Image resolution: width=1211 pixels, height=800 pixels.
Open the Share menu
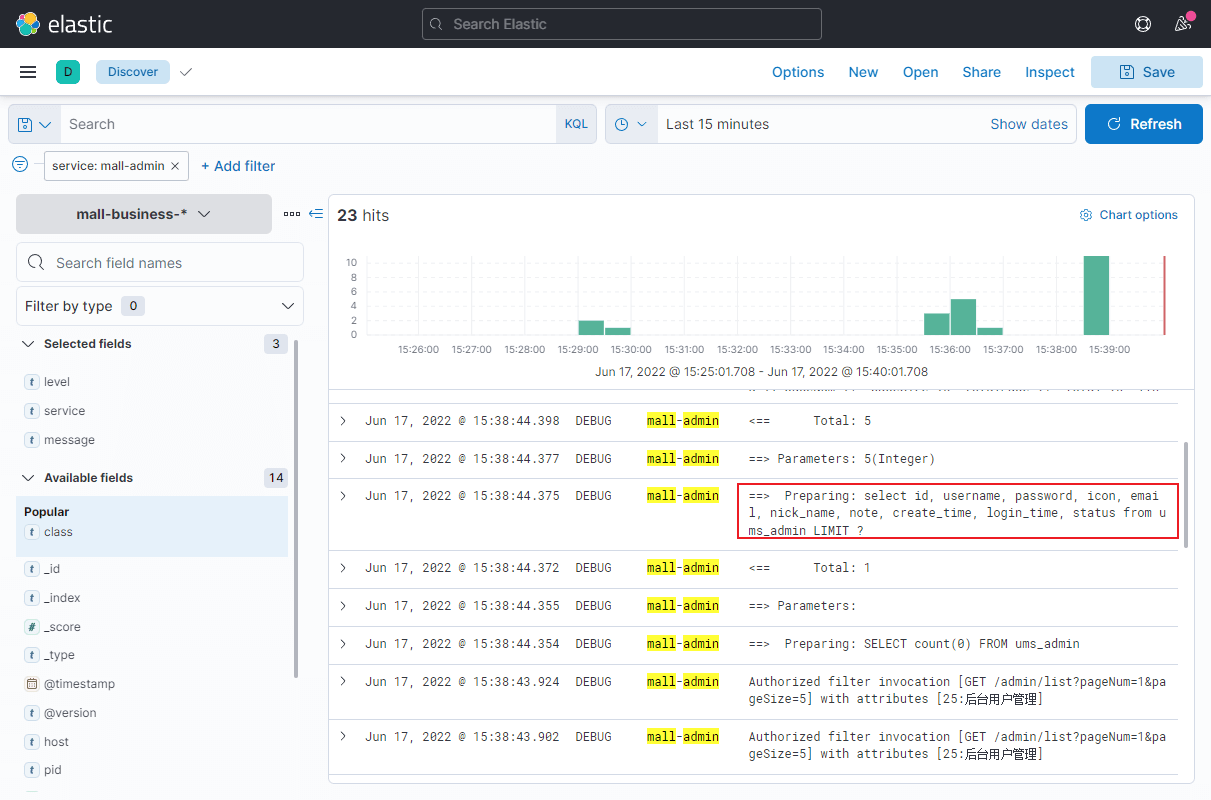[x=981, y=72]
